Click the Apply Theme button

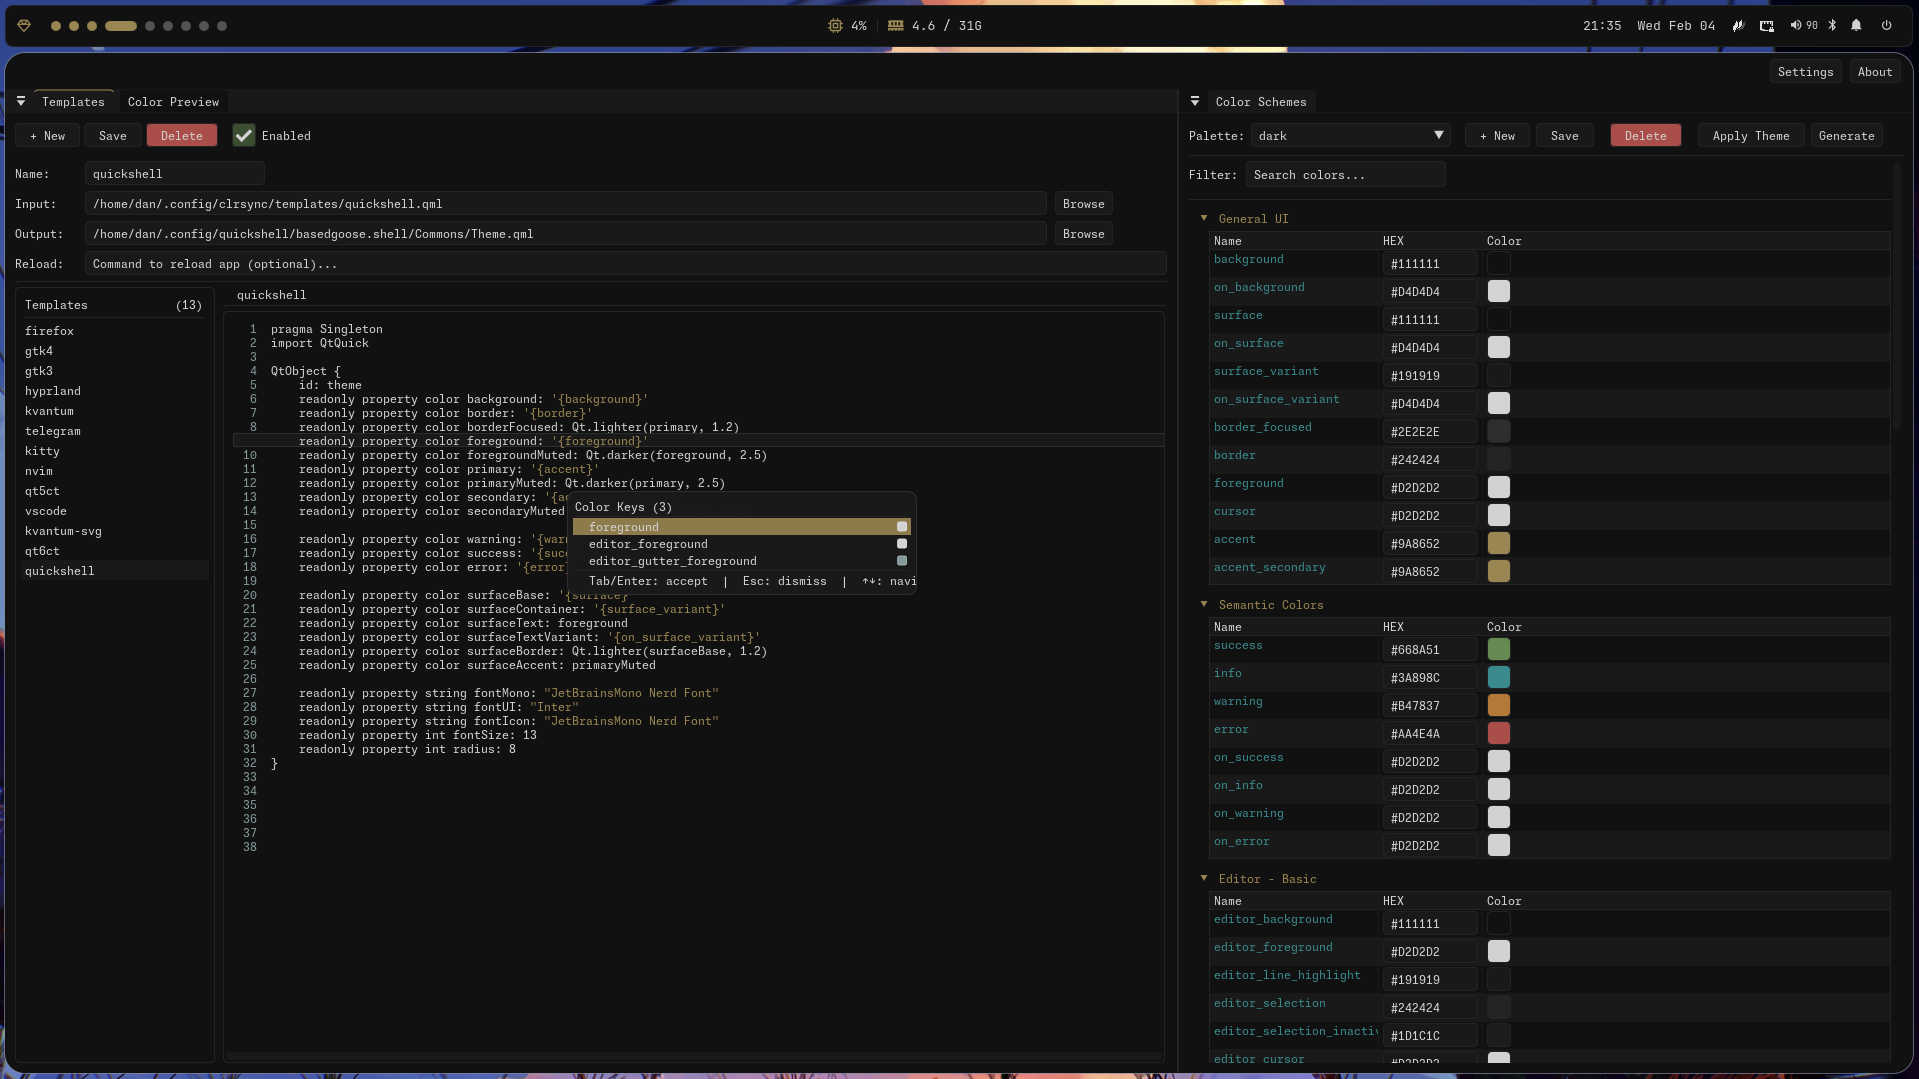(x=1750, y=136)
